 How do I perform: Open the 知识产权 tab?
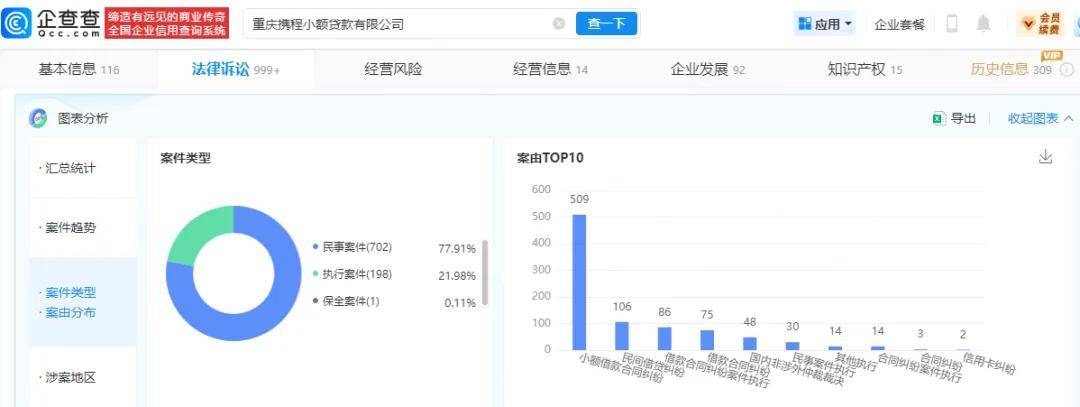864,70
